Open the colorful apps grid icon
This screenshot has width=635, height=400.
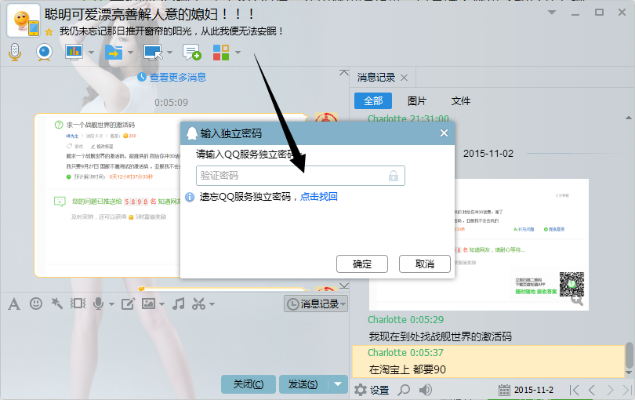221,52
